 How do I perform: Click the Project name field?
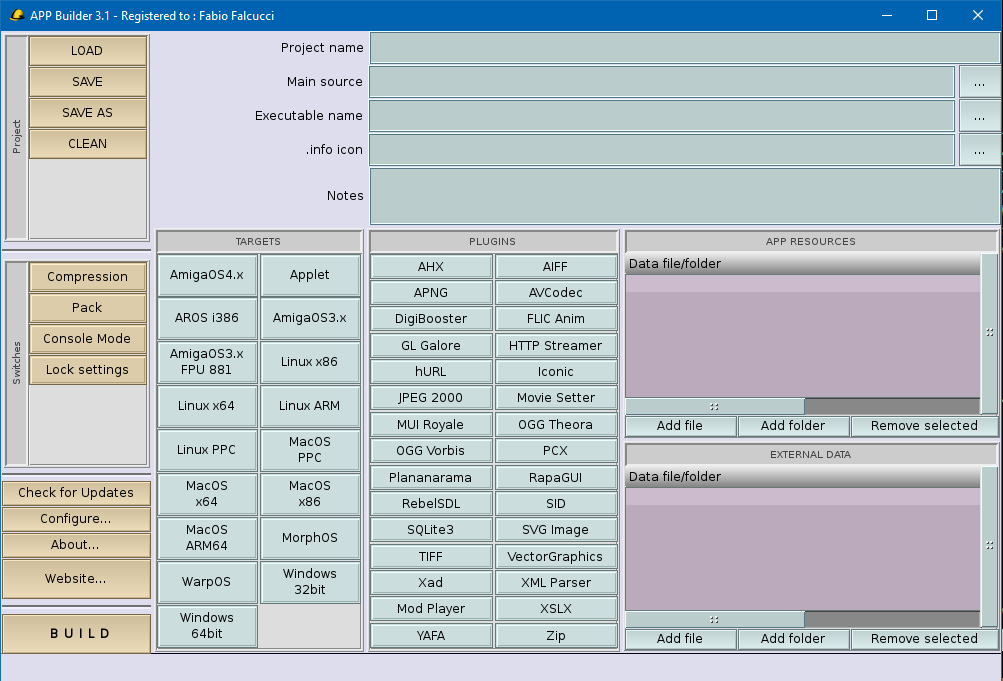[683, 47]
